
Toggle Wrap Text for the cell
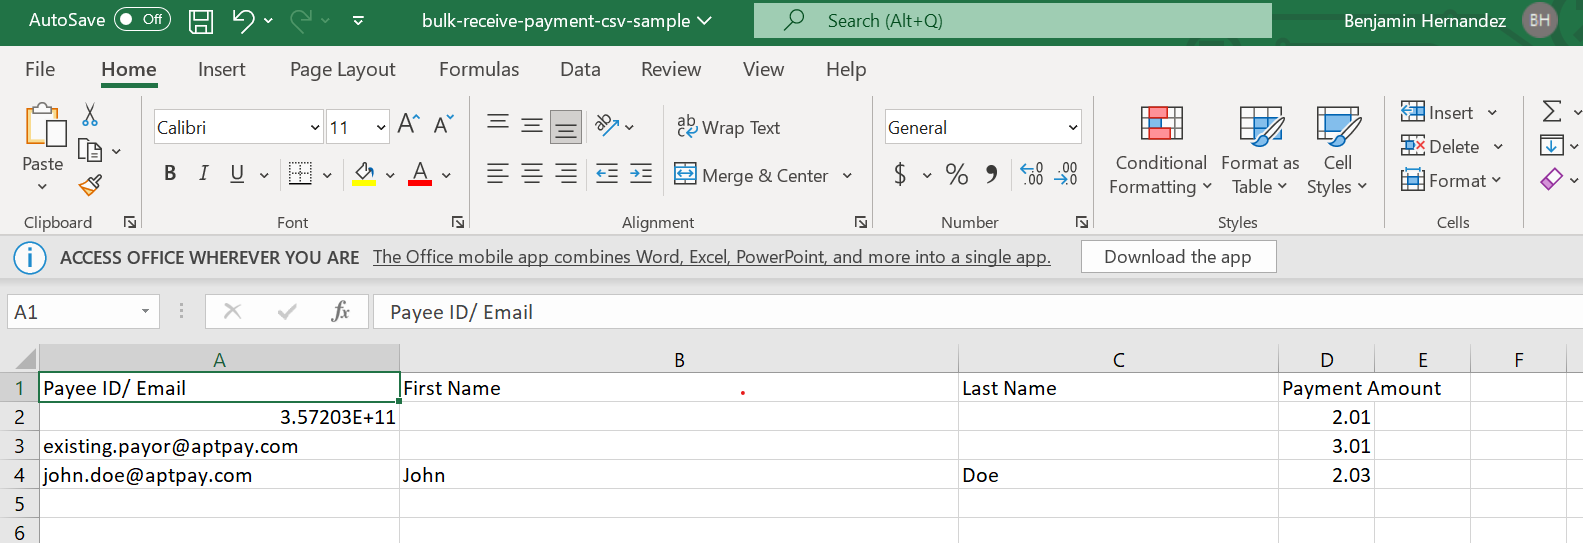728,127
